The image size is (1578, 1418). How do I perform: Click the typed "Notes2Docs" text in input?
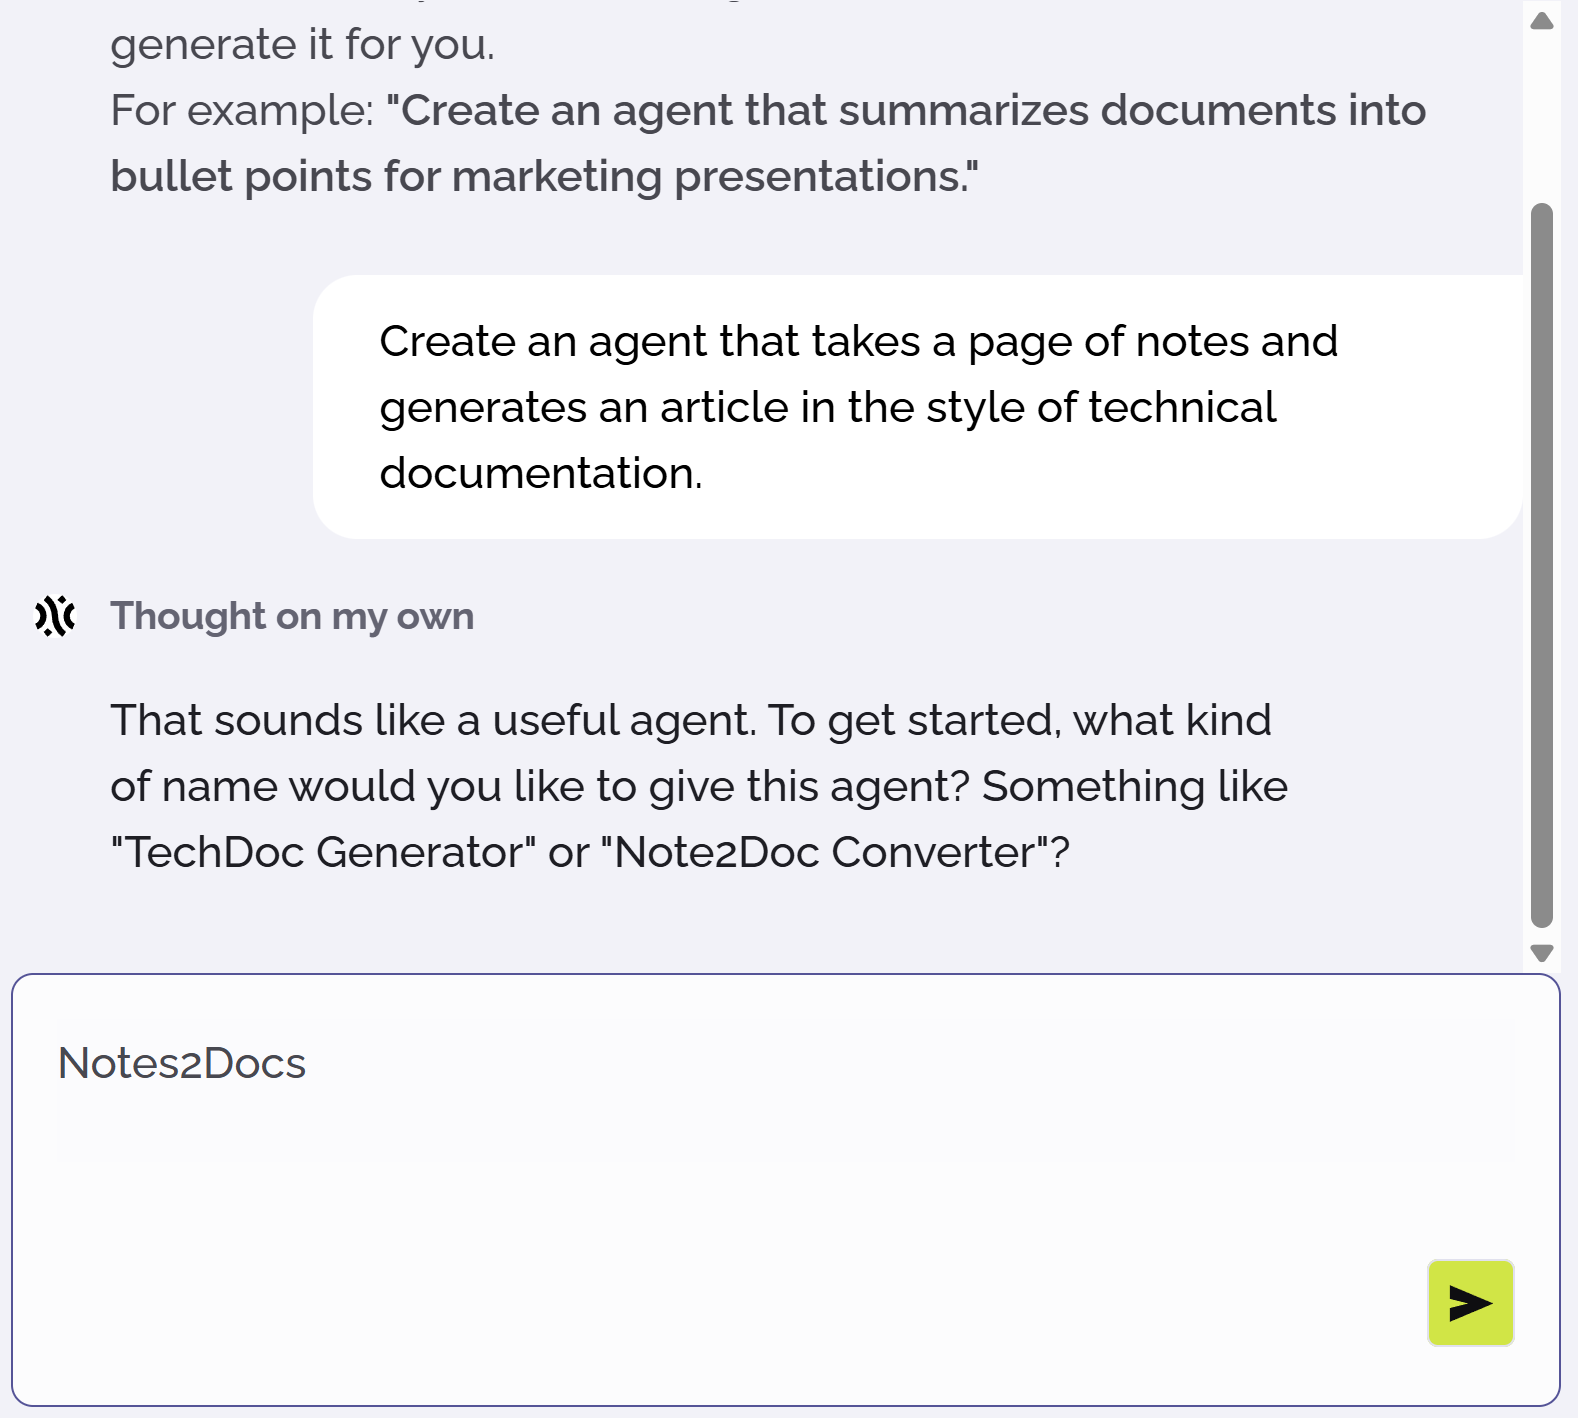182,1063
